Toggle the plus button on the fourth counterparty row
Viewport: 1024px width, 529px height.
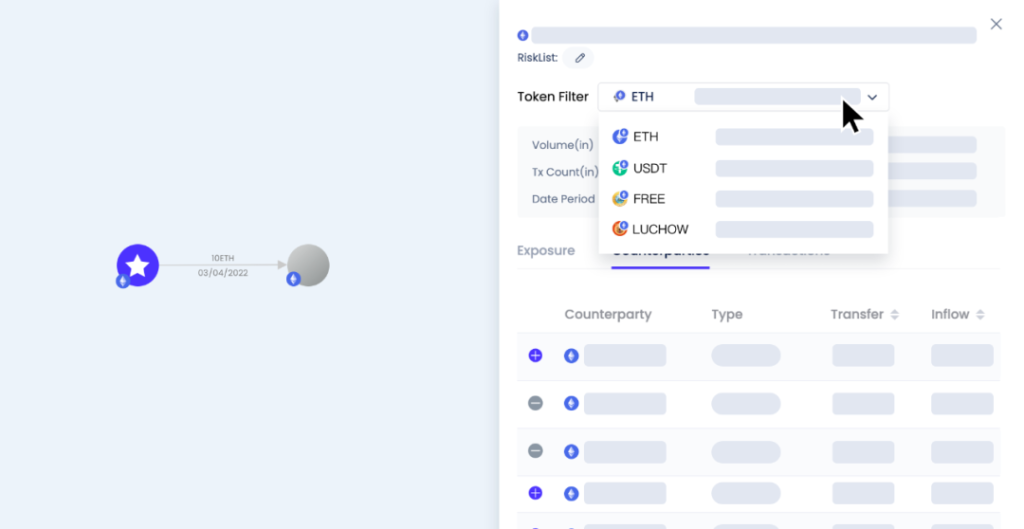coord(536,493)
